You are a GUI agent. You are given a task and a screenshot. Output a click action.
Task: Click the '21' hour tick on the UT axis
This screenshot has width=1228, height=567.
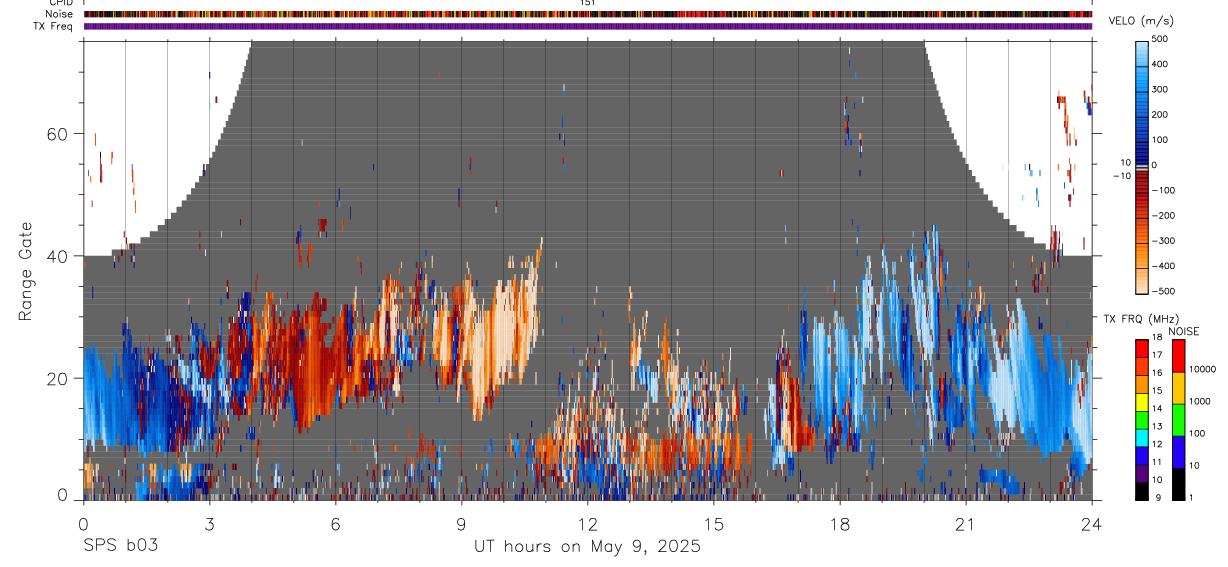965,524
